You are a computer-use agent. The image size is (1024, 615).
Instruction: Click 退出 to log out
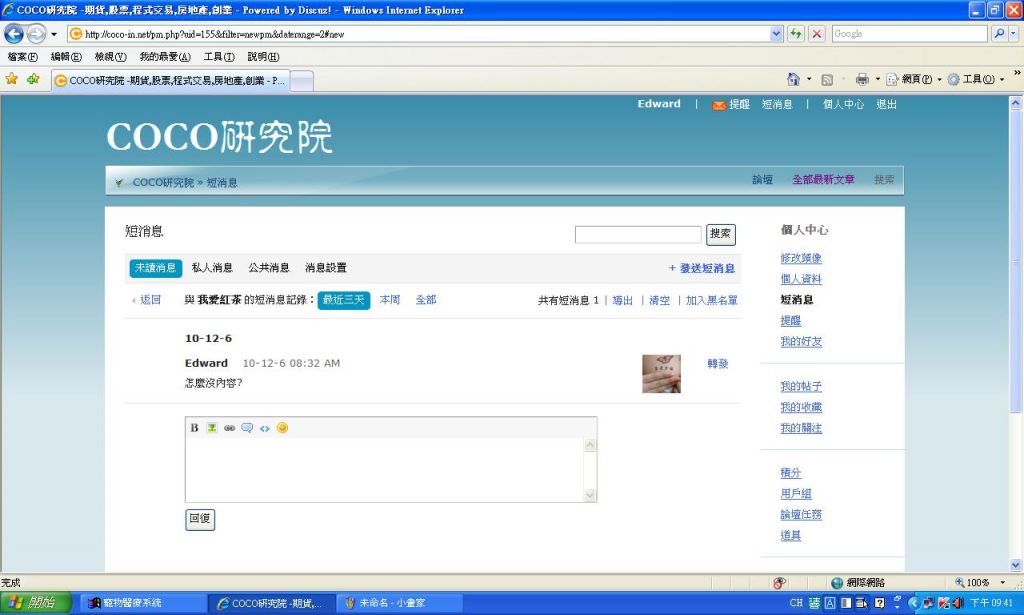pyautogui.click(x=886, y=104)
